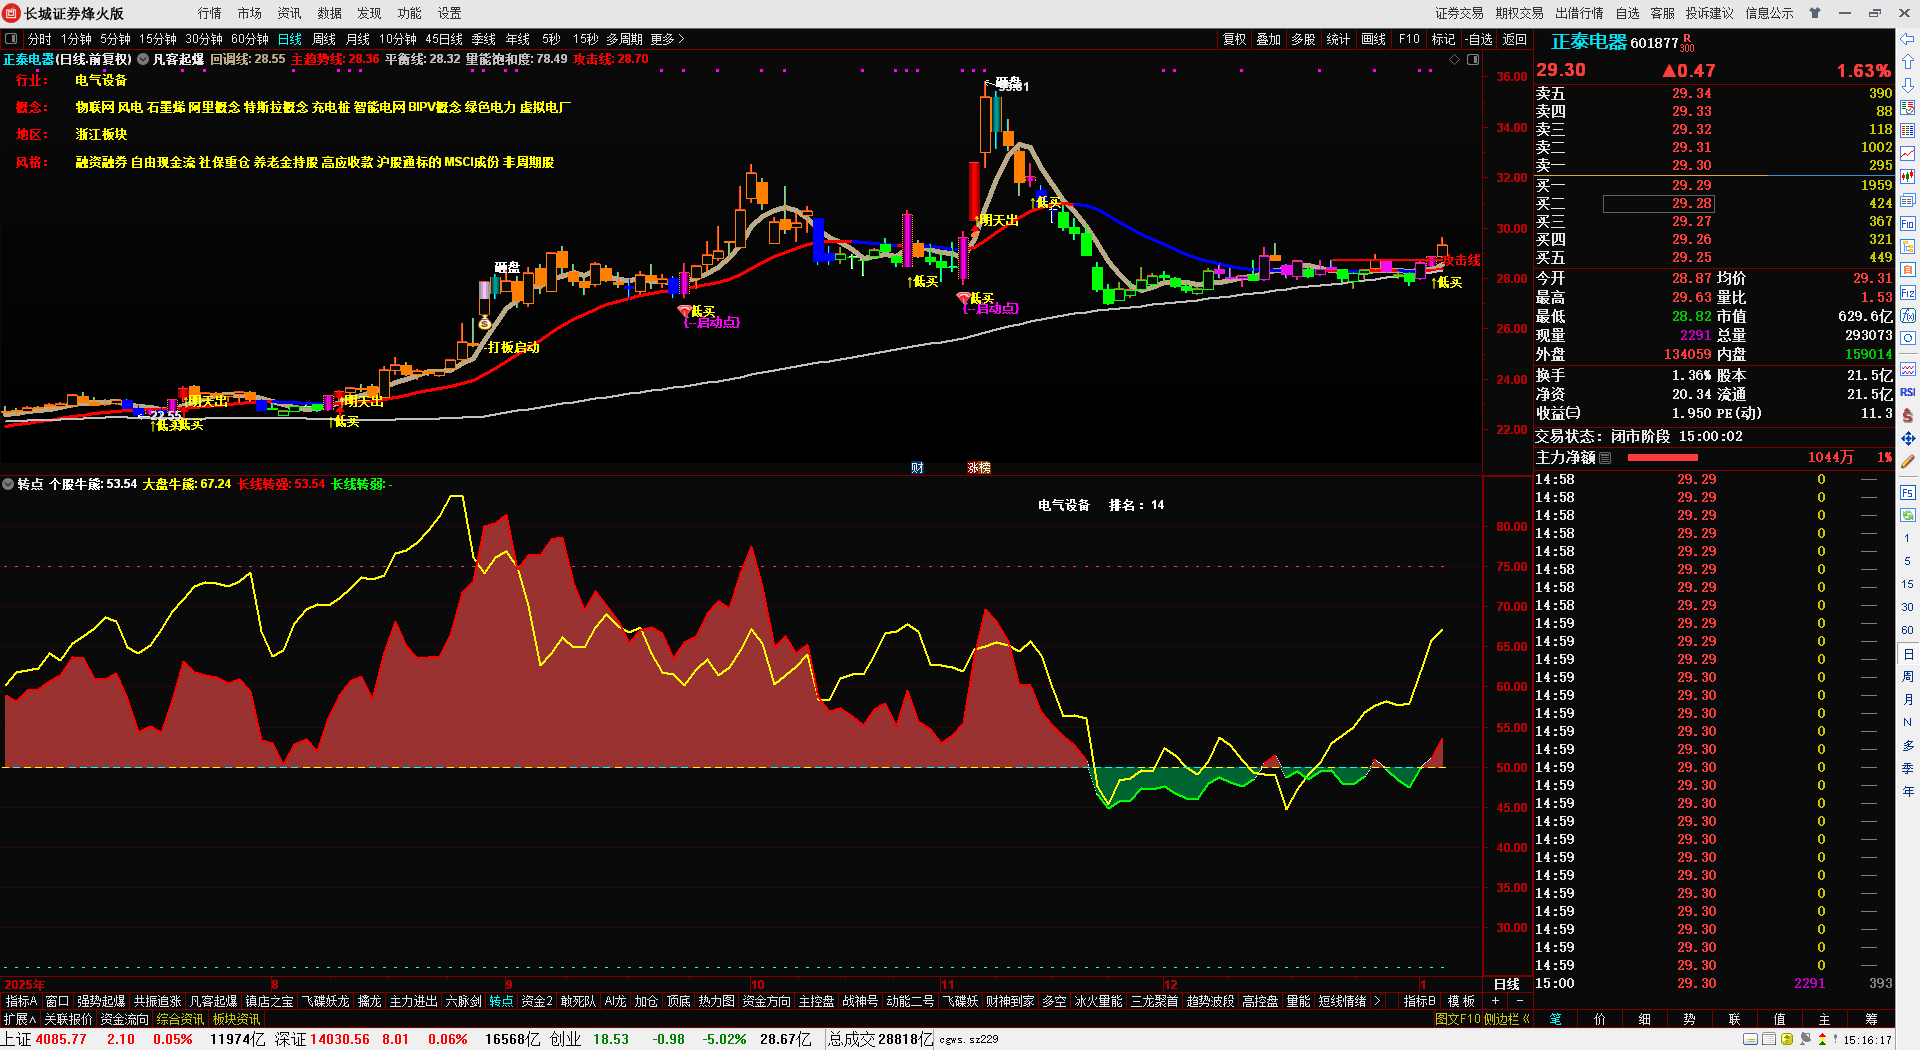Click the yellow round status bar icon
1920x1050 pixels.
pyautogui.click(x=1786, y=1039)
